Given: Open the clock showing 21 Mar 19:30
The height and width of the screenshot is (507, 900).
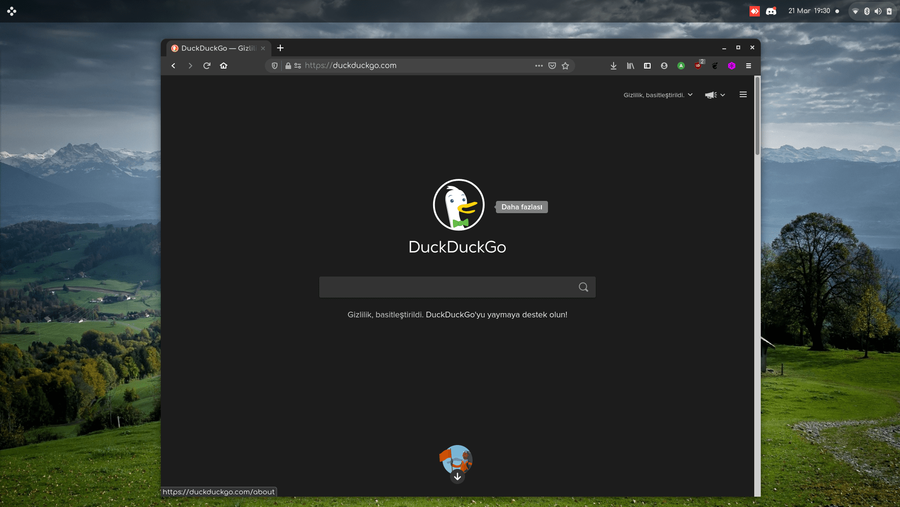Looking at the screenshot, I should pyautogui.click(x=809, y=11).
